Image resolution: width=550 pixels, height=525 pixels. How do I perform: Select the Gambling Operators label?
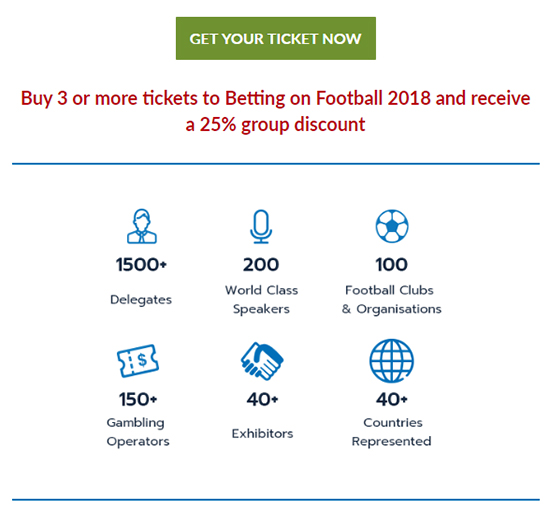point(138,432)
